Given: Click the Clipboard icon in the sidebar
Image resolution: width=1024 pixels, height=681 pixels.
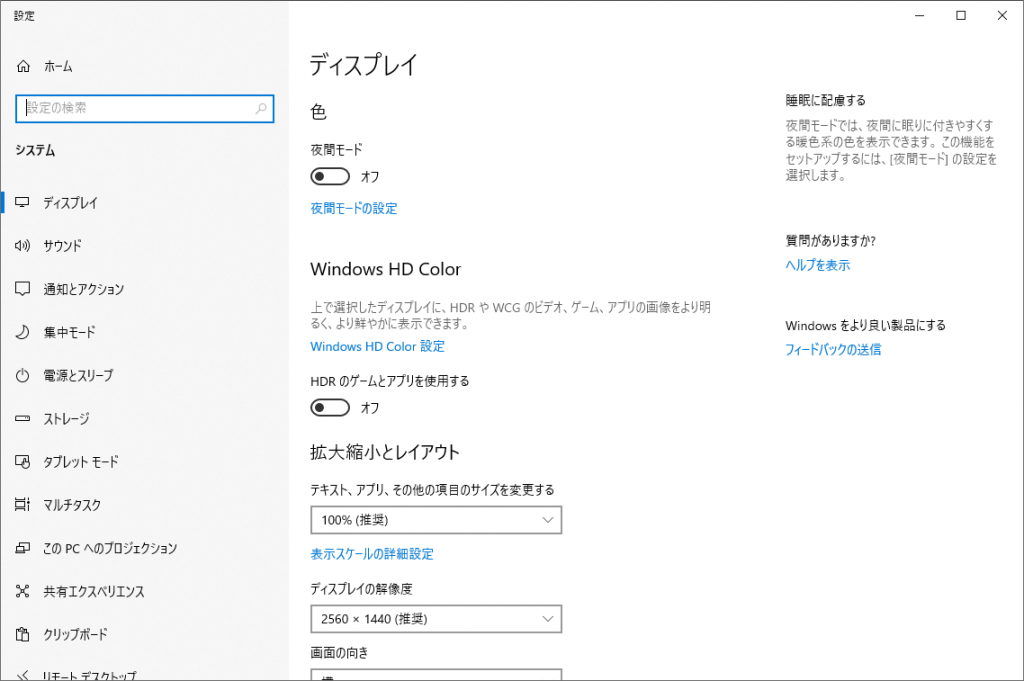Looking at the screenshot, I should [23, 635].
